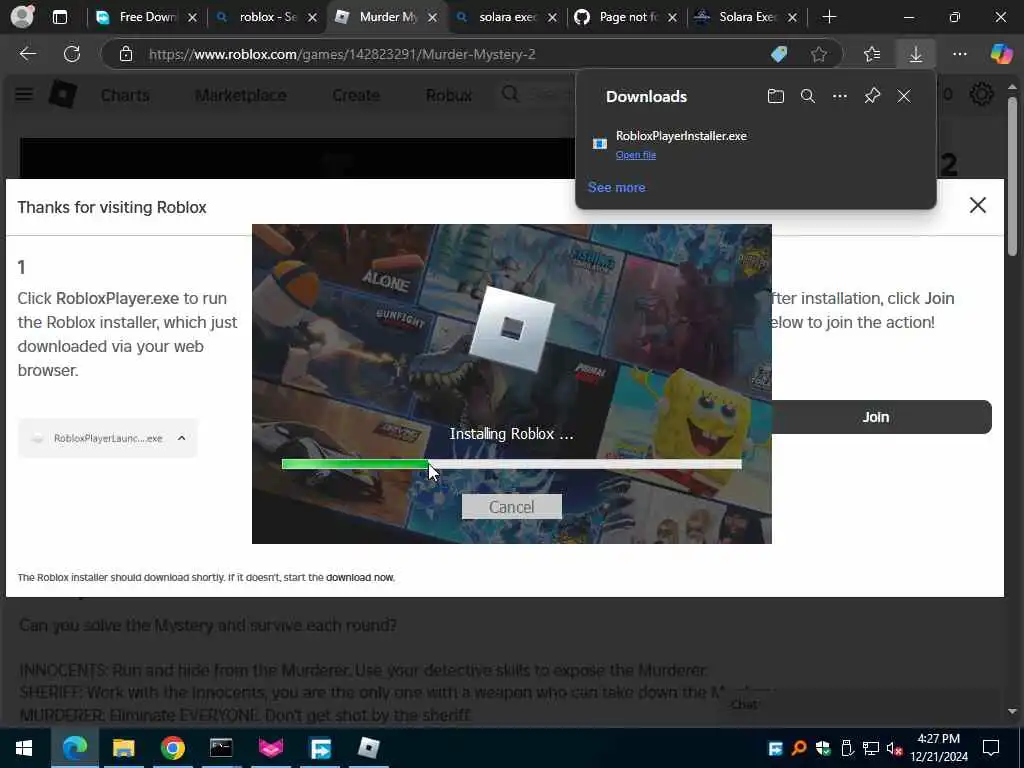
Task: Open the tab actions menu icon
Action: (59, 17)
